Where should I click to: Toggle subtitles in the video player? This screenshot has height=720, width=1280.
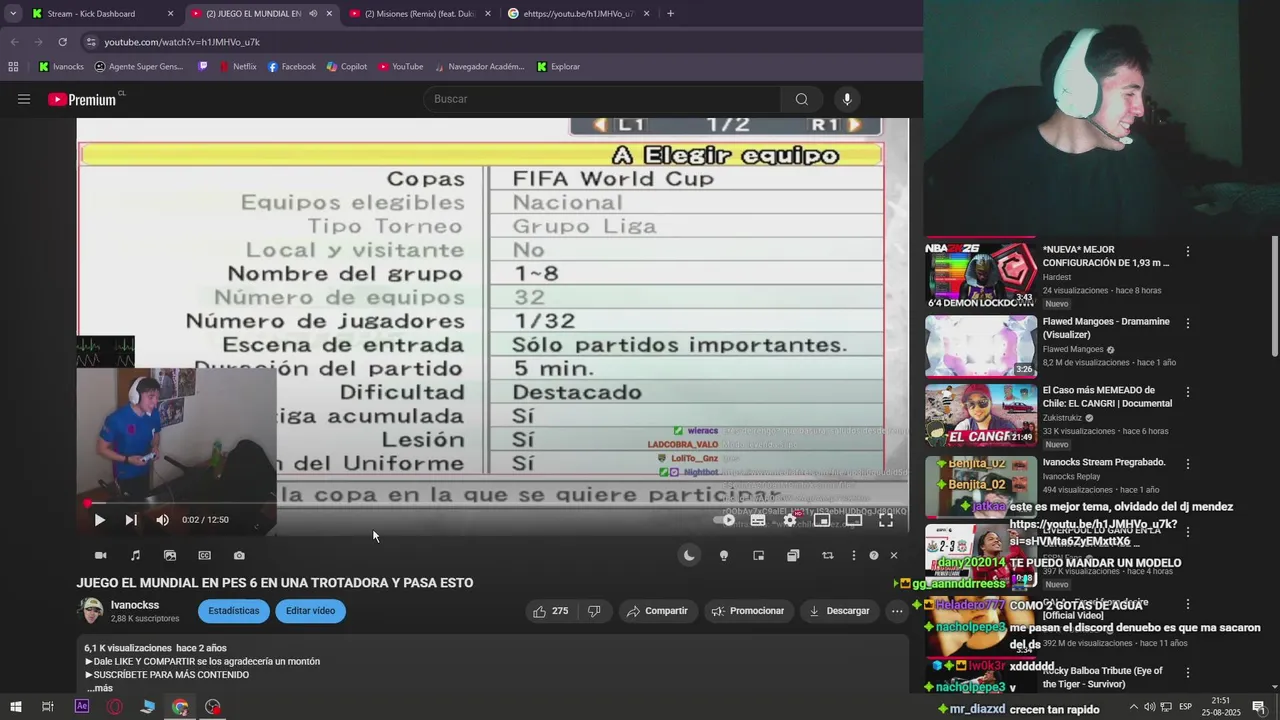[x=758, y=520]
